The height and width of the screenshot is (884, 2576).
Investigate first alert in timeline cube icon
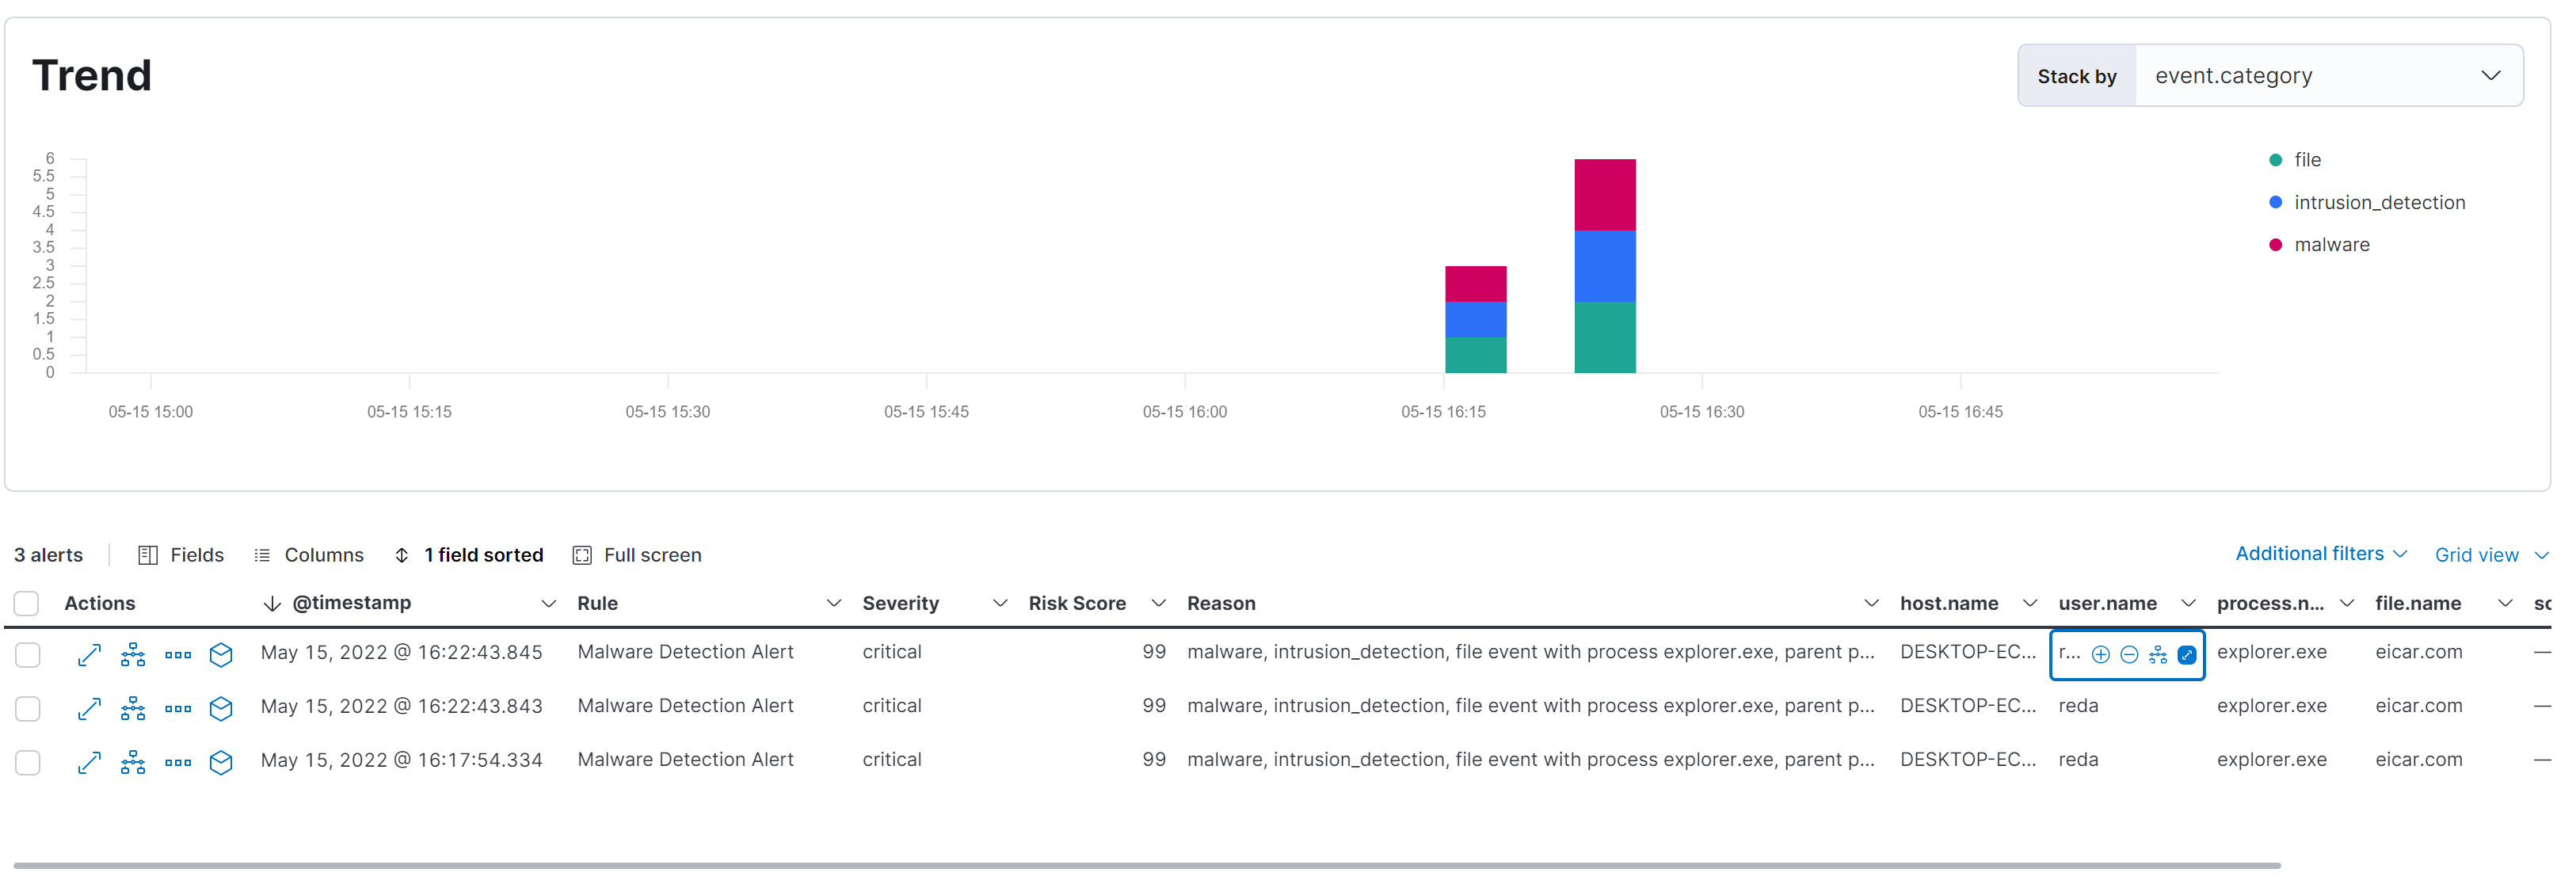(221, 655)
